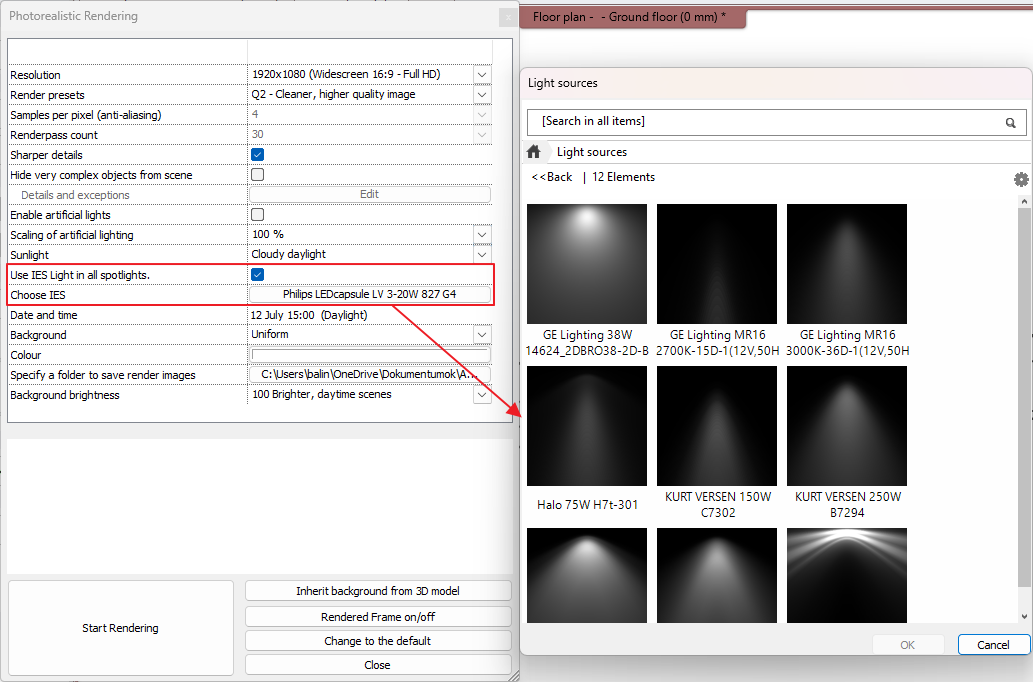
Task: Open the Philips LEDcapsule Choose IES selector
Action: tap(370, 294)
